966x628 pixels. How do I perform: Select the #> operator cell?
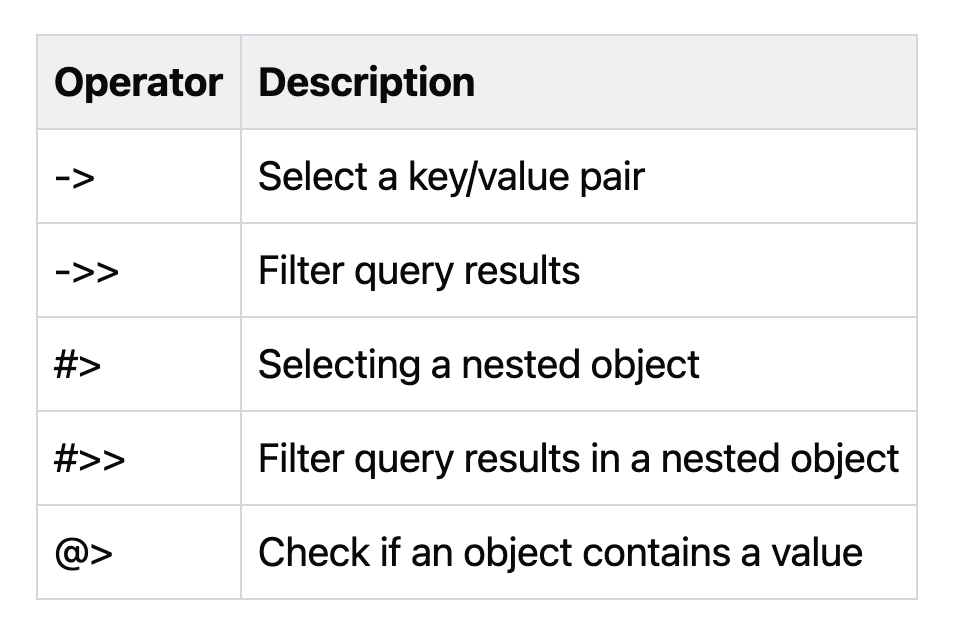[x=78, y=365]
